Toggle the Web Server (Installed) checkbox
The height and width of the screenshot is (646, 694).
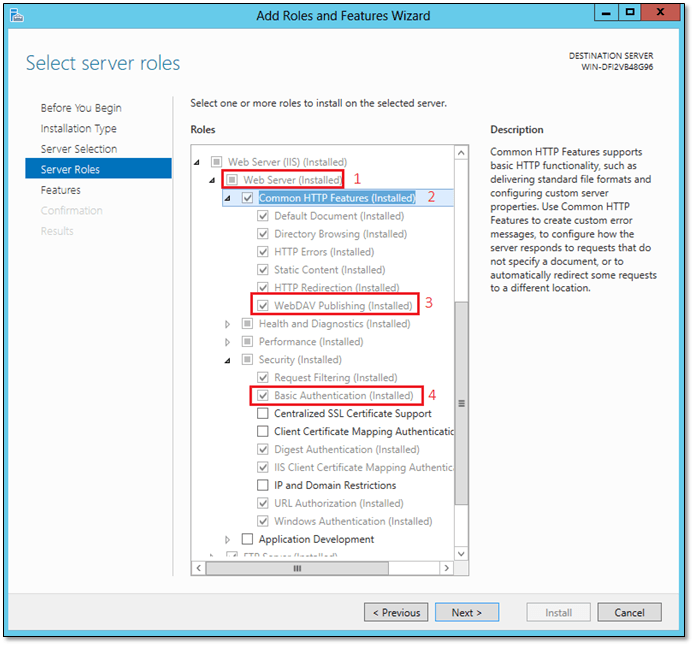(x=232, y=180)
